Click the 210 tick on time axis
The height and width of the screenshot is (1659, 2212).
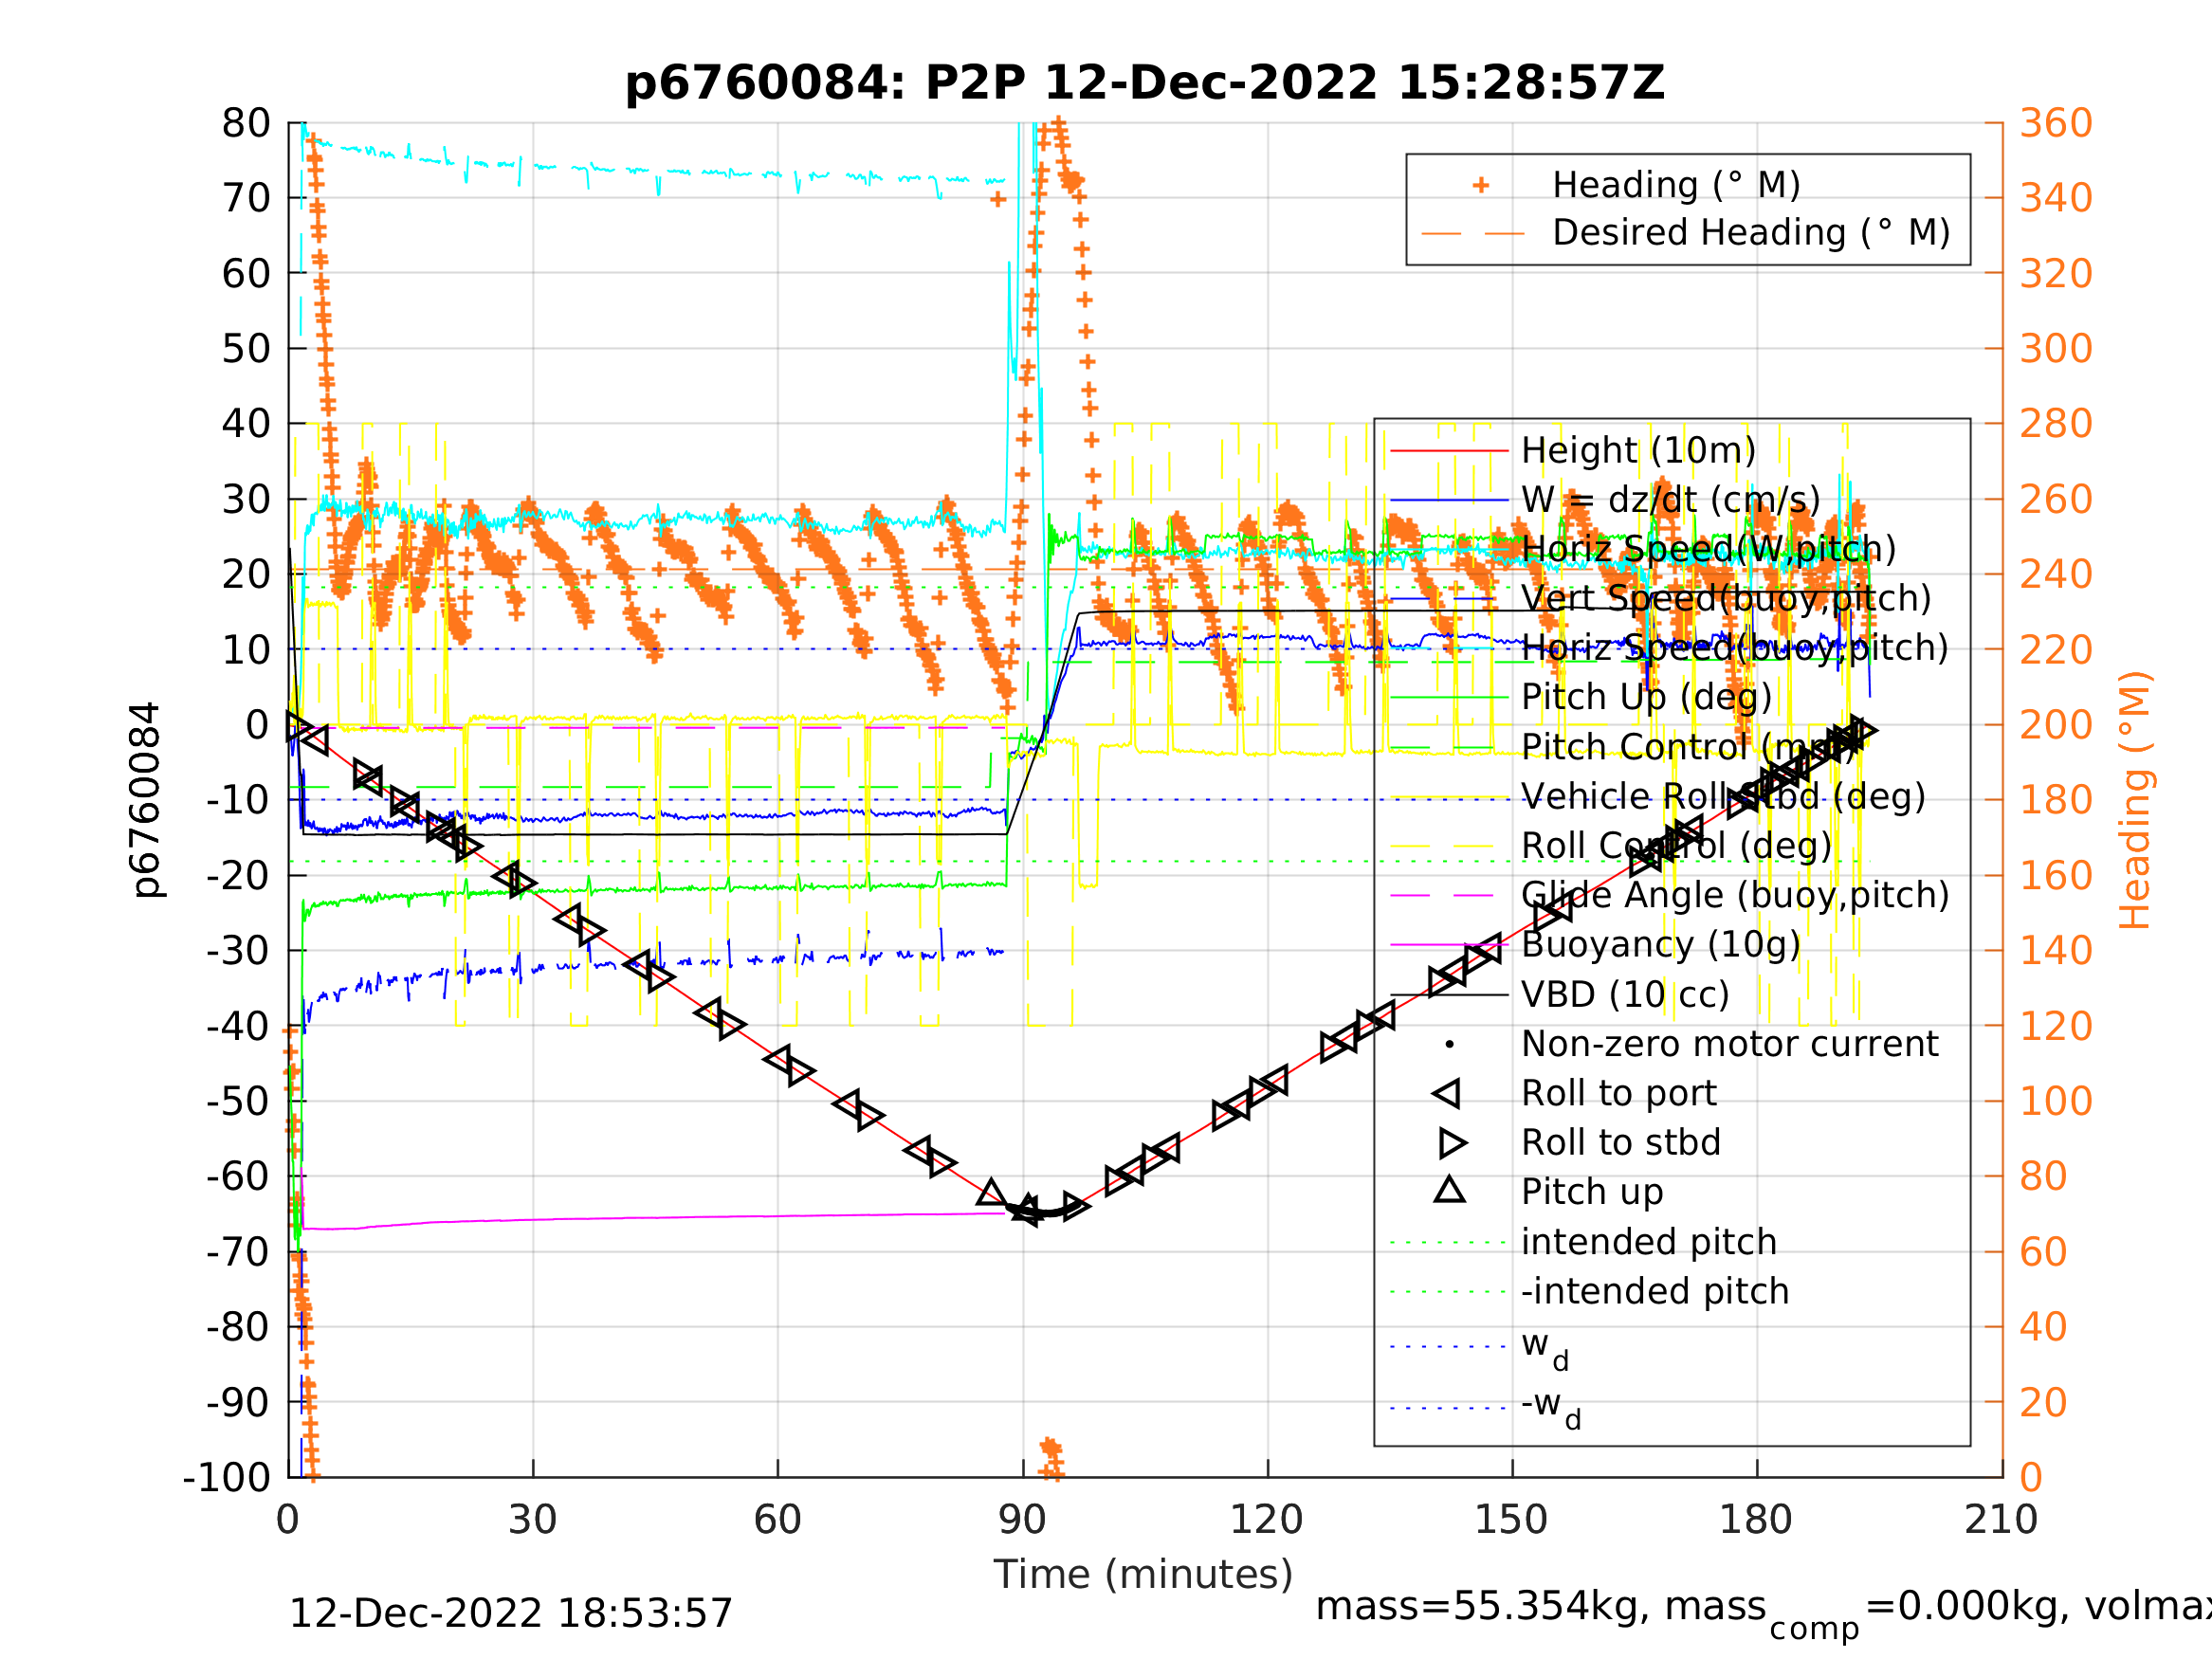click(x=2001, y=1520)
